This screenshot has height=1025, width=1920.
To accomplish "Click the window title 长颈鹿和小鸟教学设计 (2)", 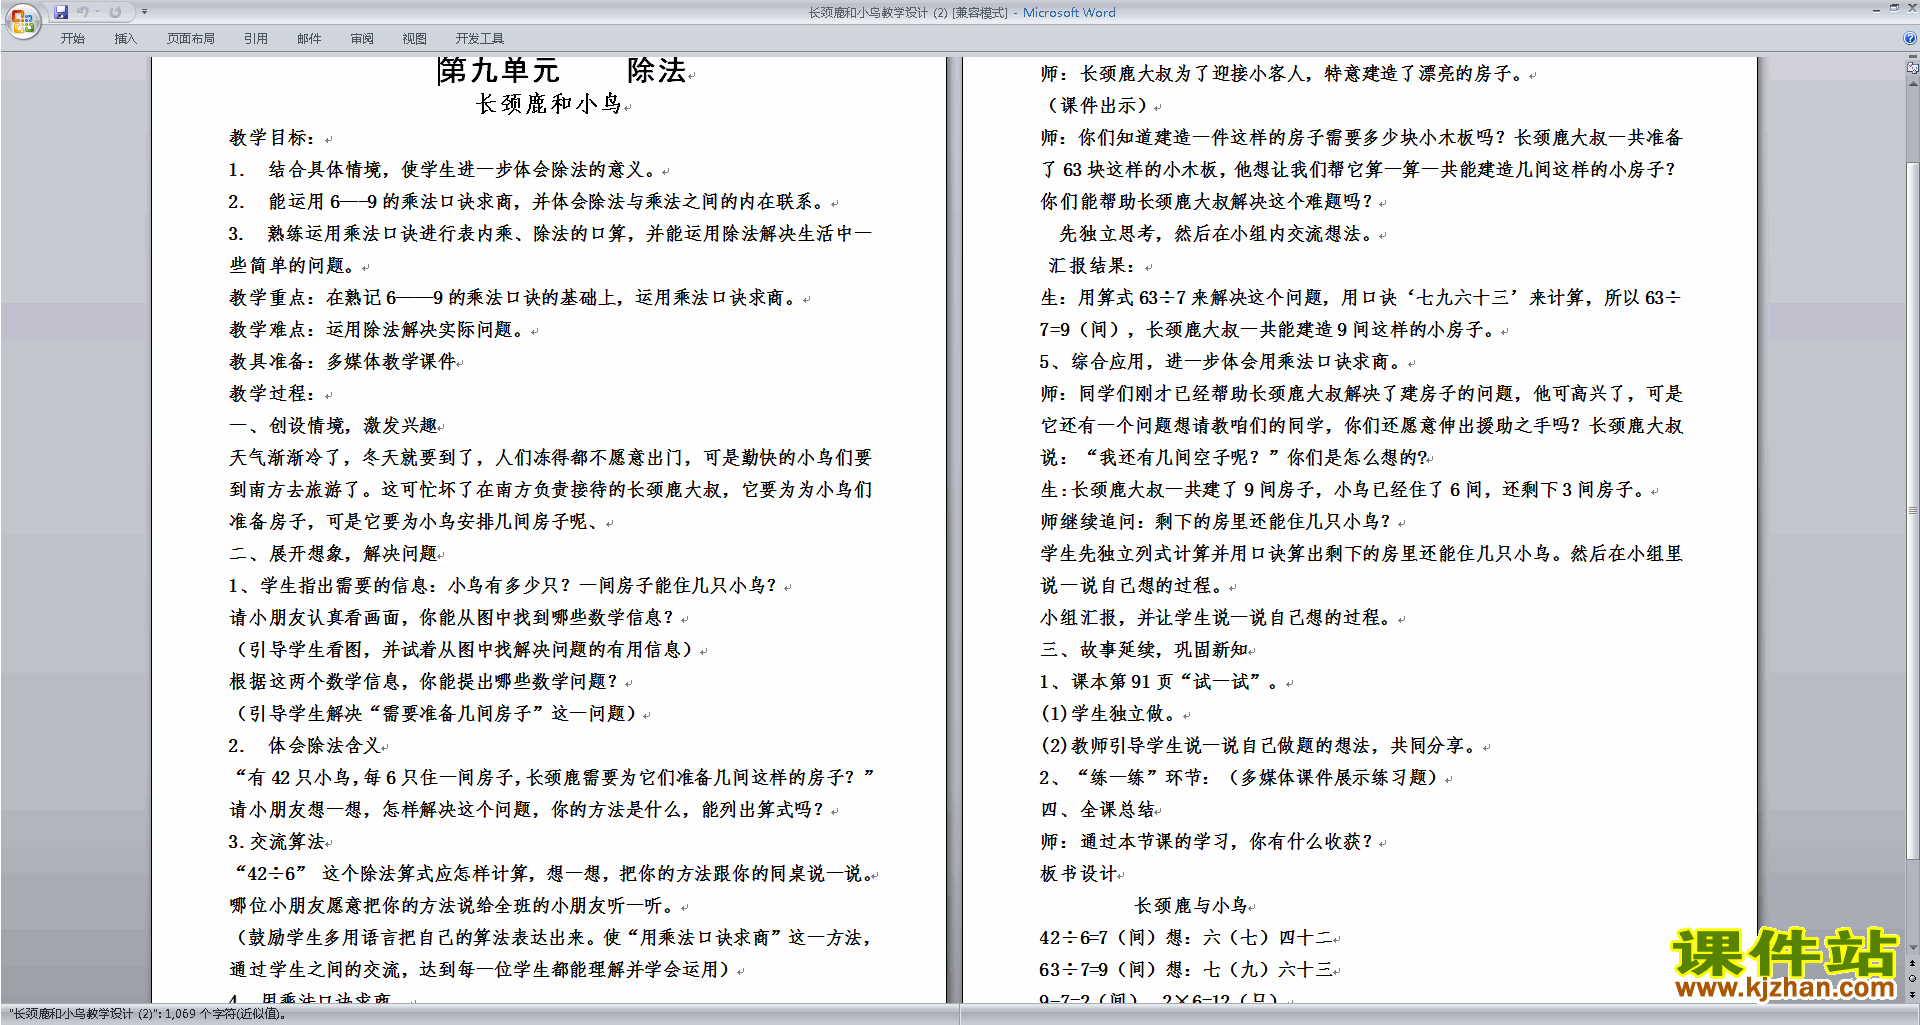I will [x=877, y=13].
